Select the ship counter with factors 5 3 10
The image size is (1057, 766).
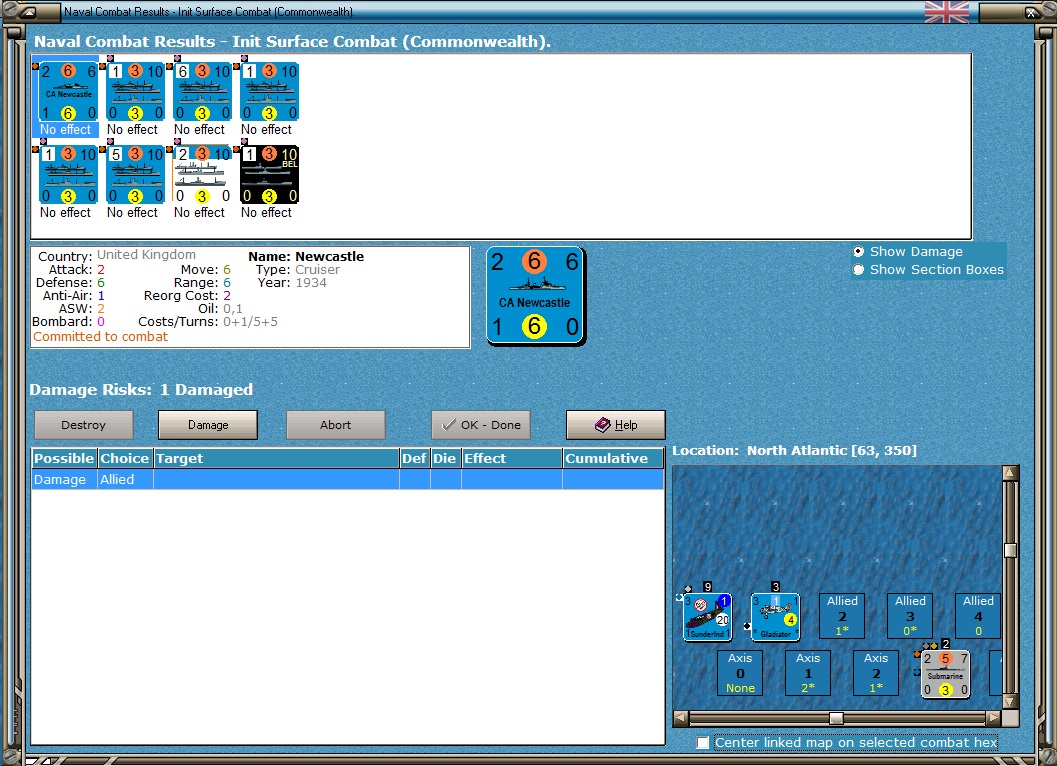(x=135, y=175)
